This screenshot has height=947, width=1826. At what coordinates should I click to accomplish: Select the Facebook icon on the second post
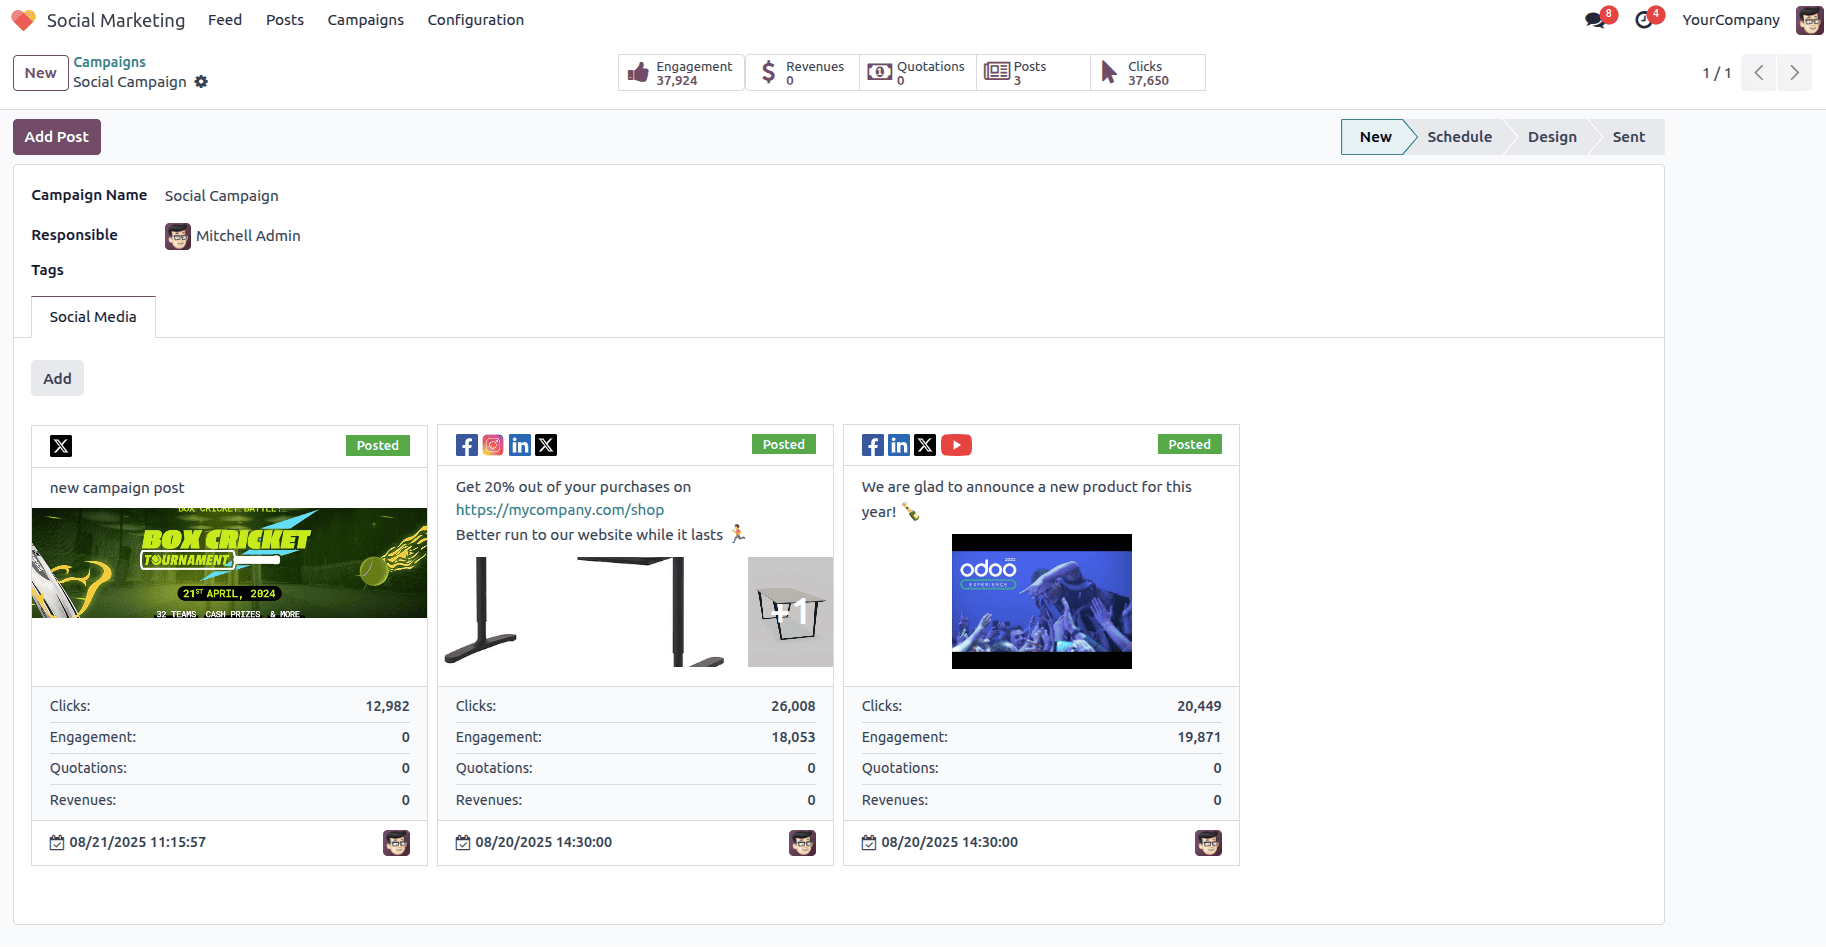coord(466,444)
